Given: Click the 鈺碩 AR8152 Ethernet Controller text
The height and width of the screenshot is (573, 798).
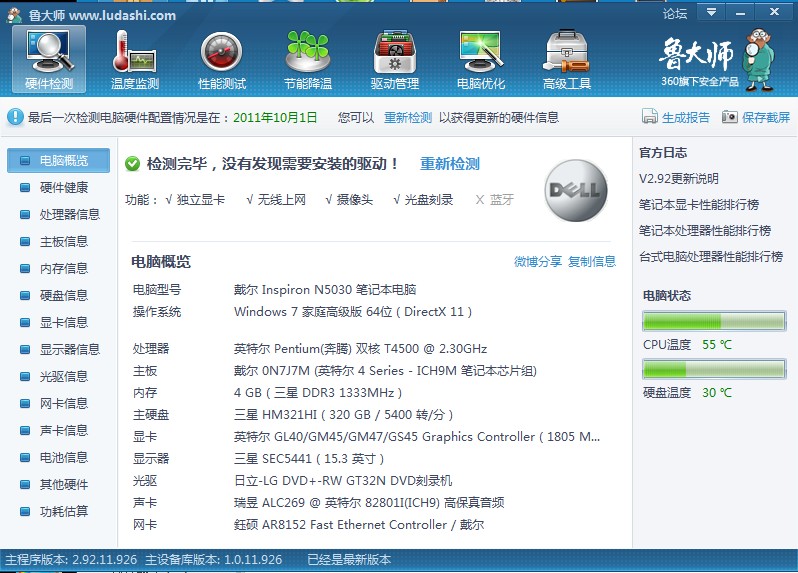Looking at the screenshot, I should [359, 524].
